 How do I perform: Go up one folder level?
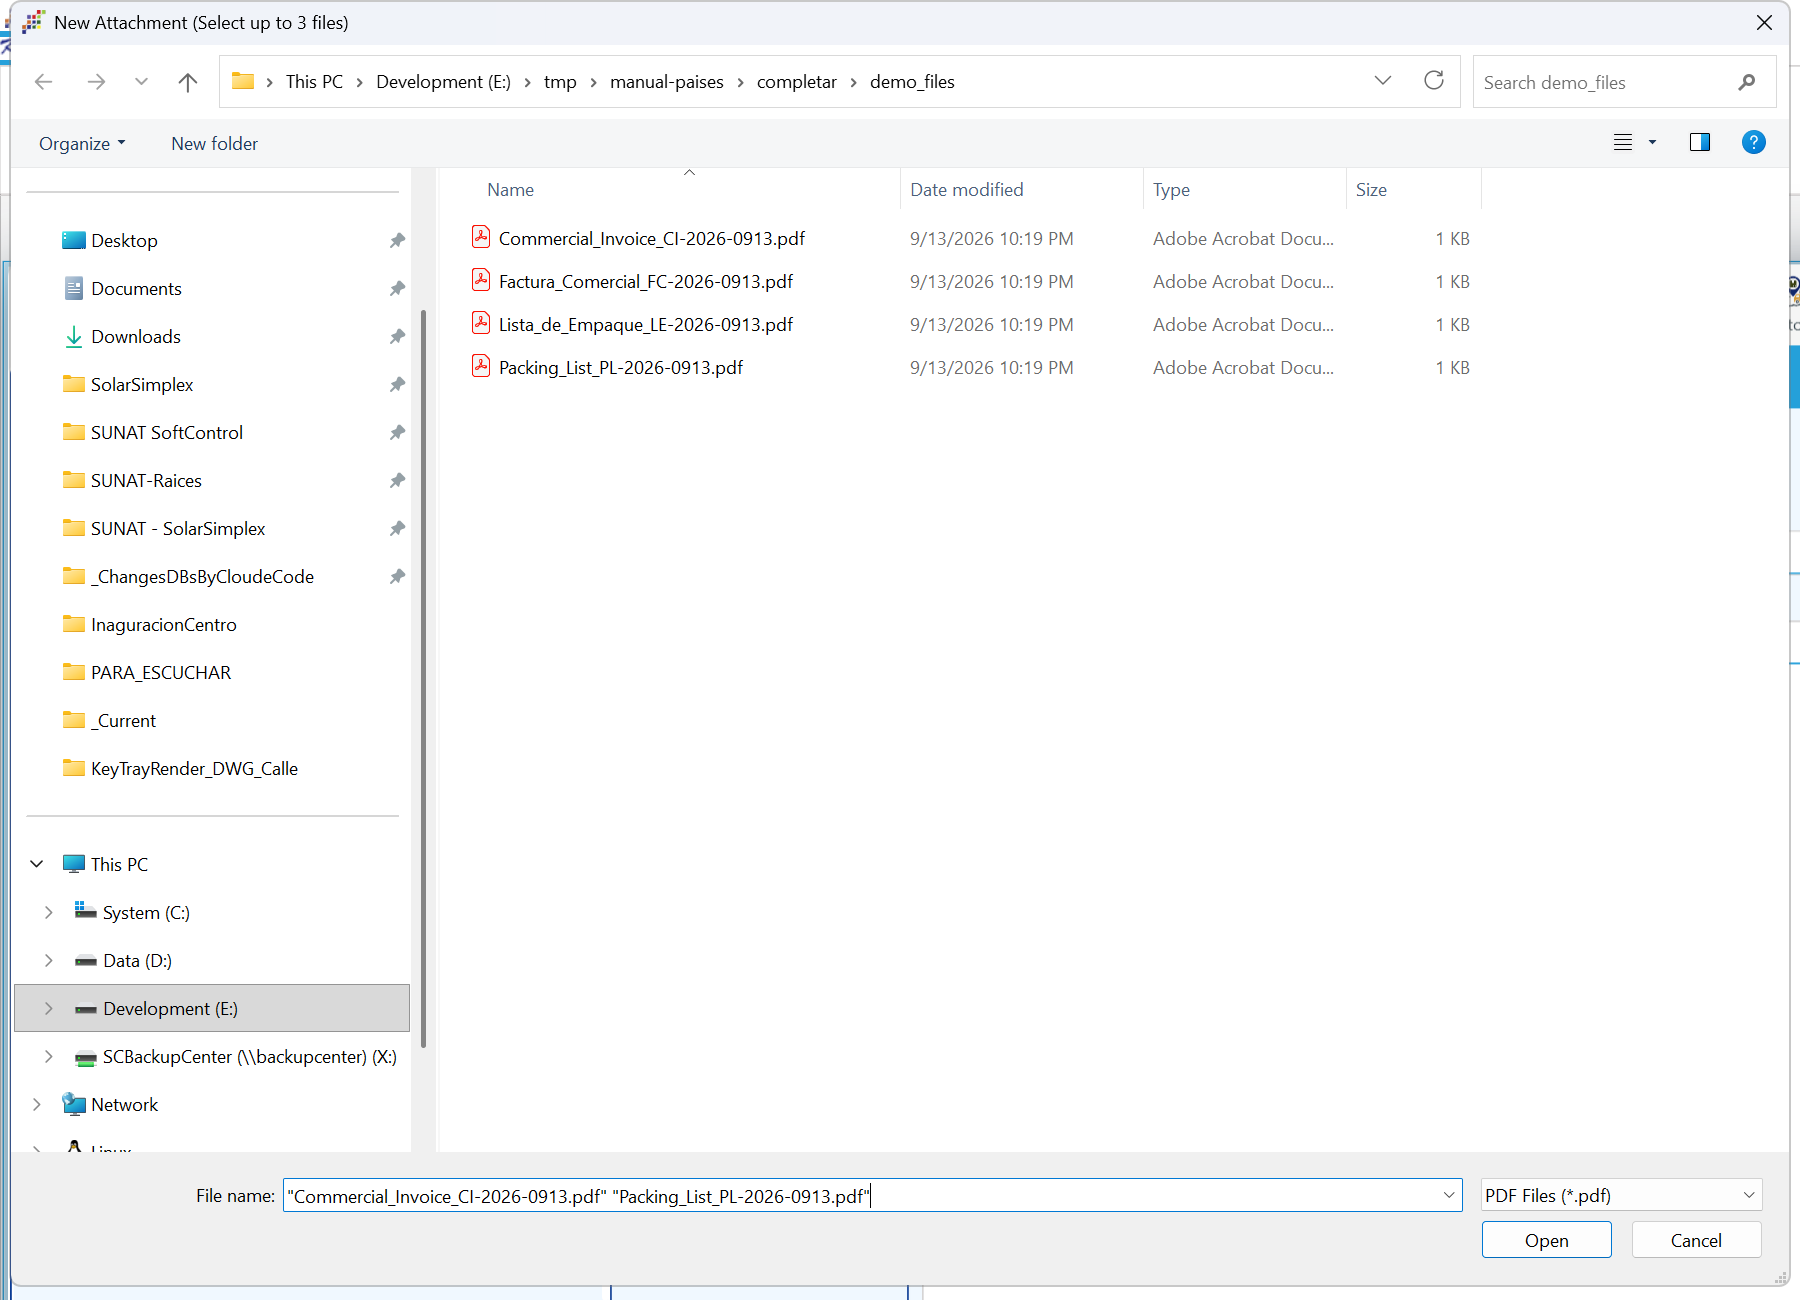[x=188, y=82]
